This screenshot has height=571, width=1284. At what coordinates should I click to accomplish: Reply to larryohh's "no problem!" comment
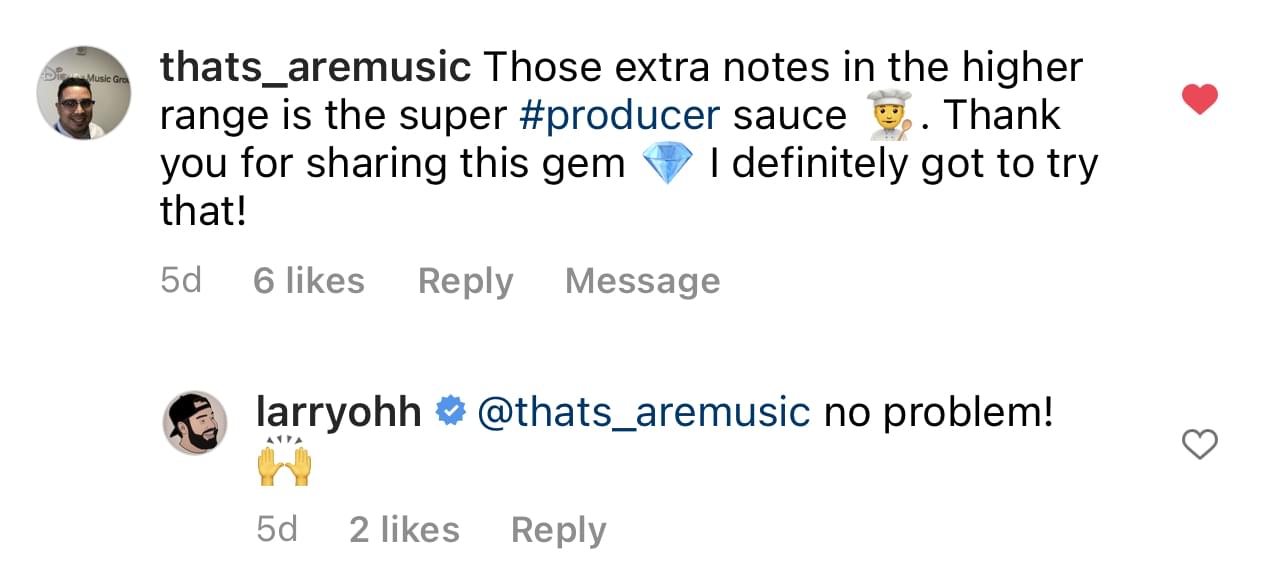(x=558, y=529)
